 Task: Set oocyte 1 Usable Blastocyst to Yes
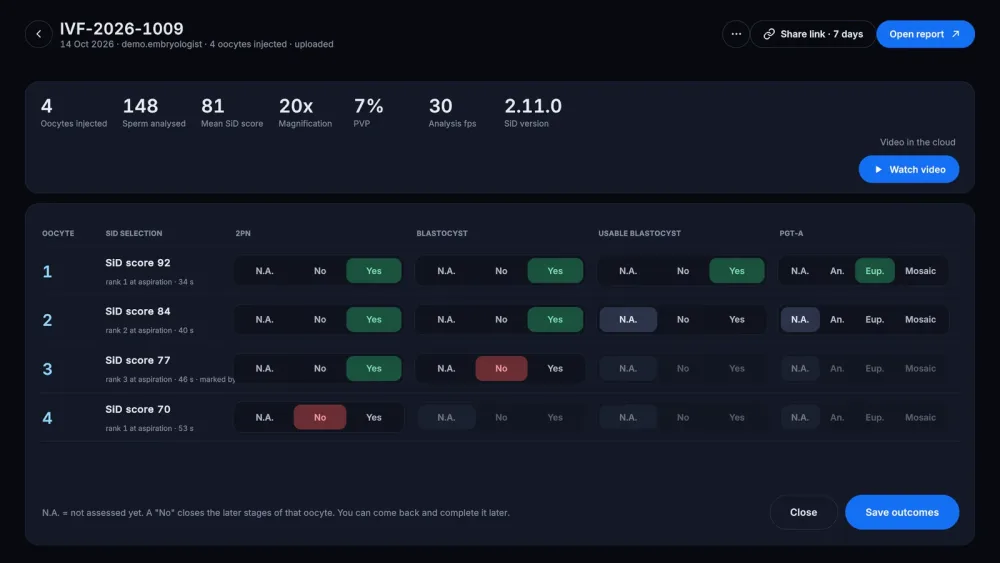tap(737, 271)
